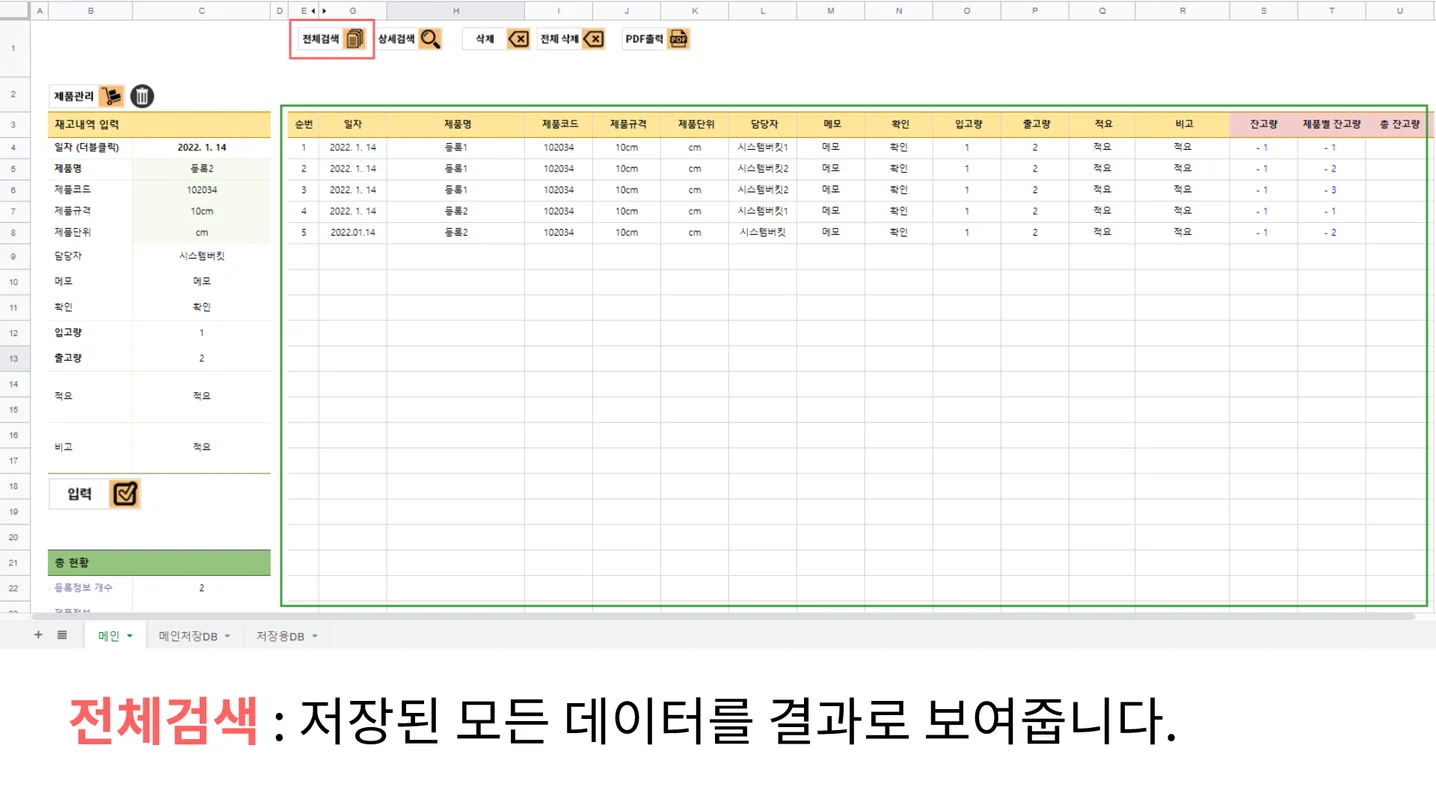Viewport: 1436px width, 808px height.
Task: Click the PDF출력 button label
Action: (x=644, y=40)
